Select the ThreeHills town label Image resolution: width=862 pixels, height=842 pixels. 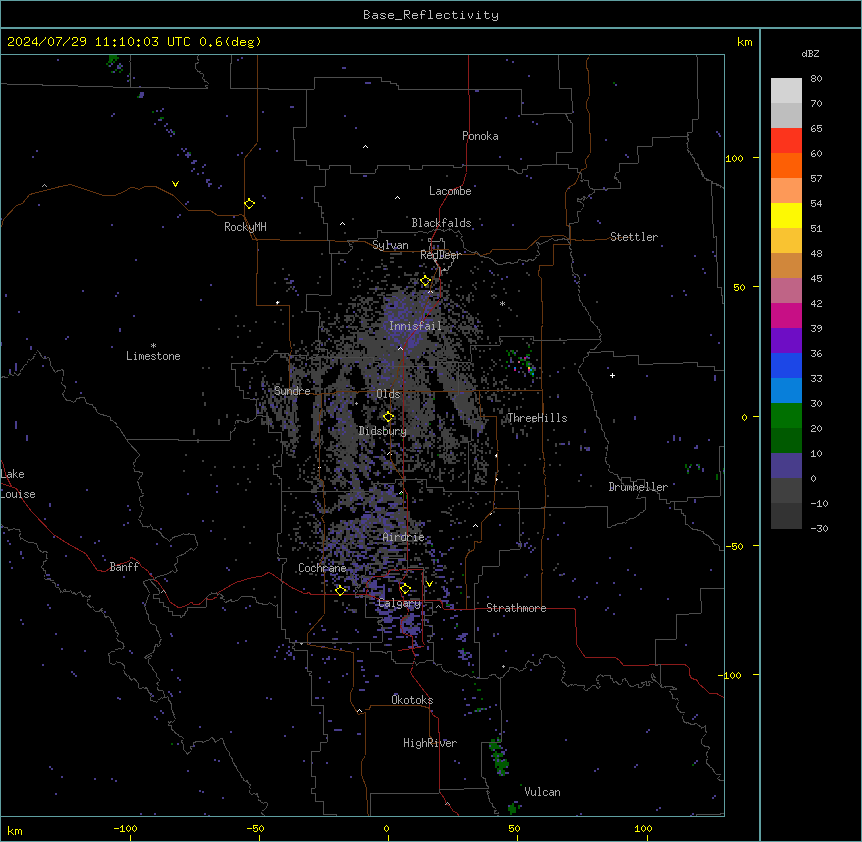537,418
